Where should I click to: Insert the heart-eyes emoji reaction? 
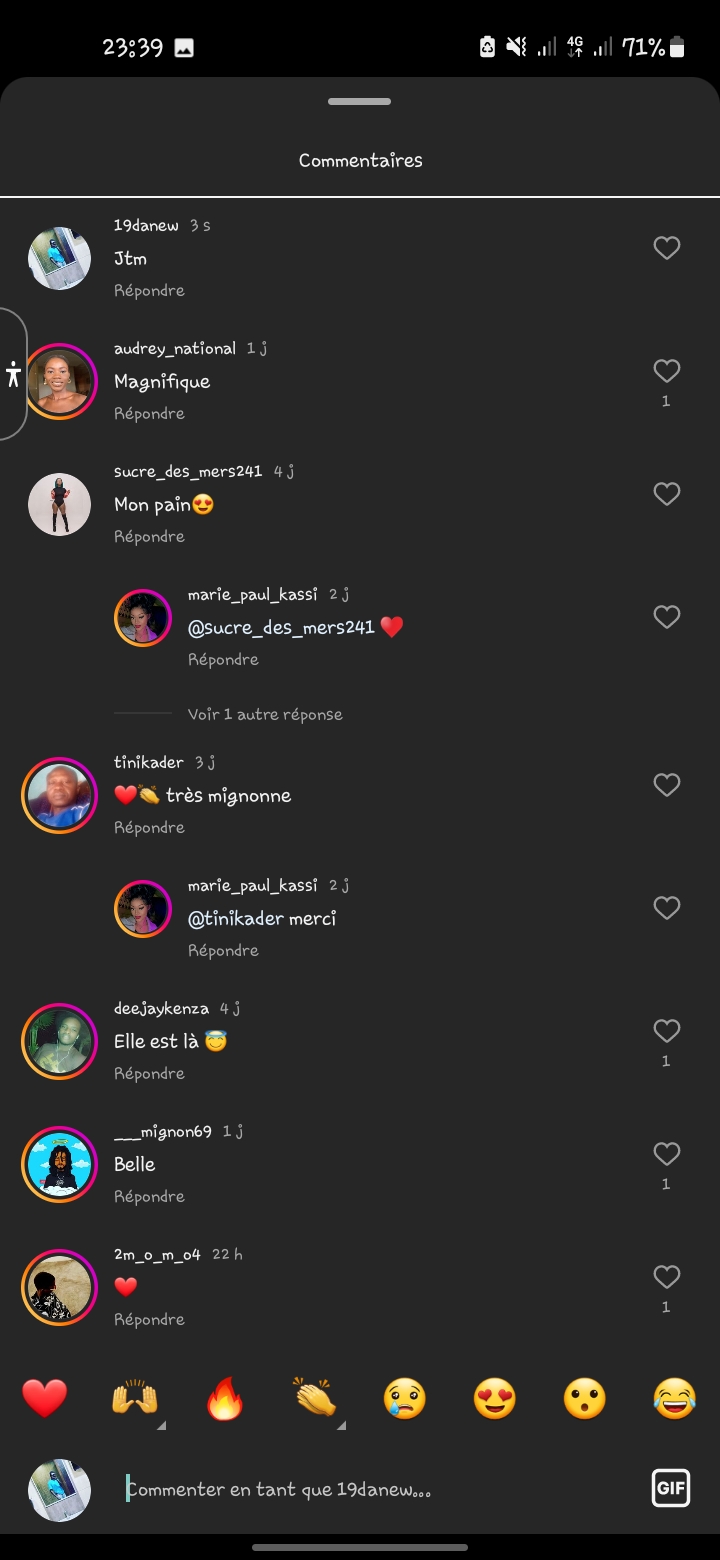pyautogui.click(x=495, y=1398)
